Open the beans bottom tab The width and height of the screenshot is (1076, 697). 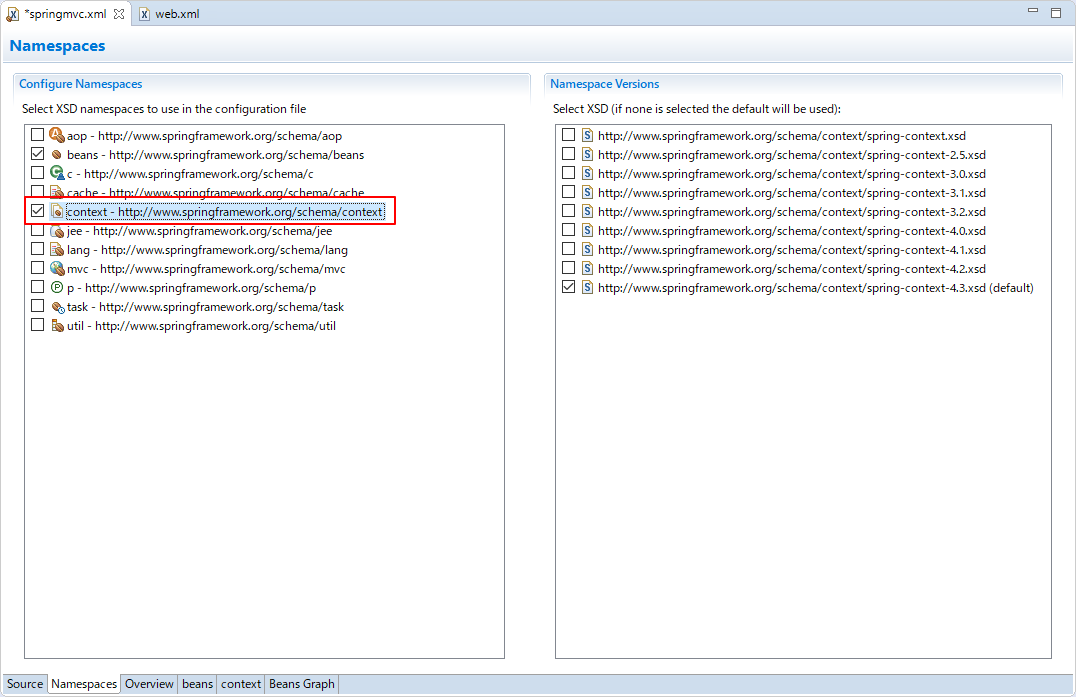[x=197, y=684]
